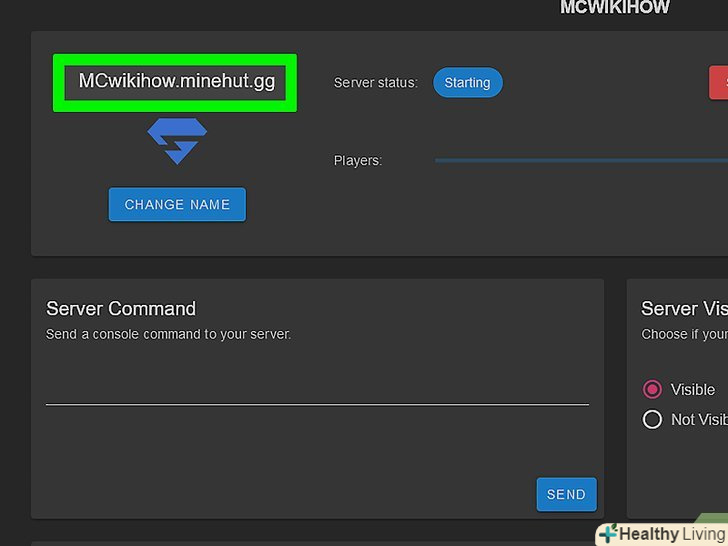Click the Server Command heading
The image size is (728, 546).
coord(121,309)
